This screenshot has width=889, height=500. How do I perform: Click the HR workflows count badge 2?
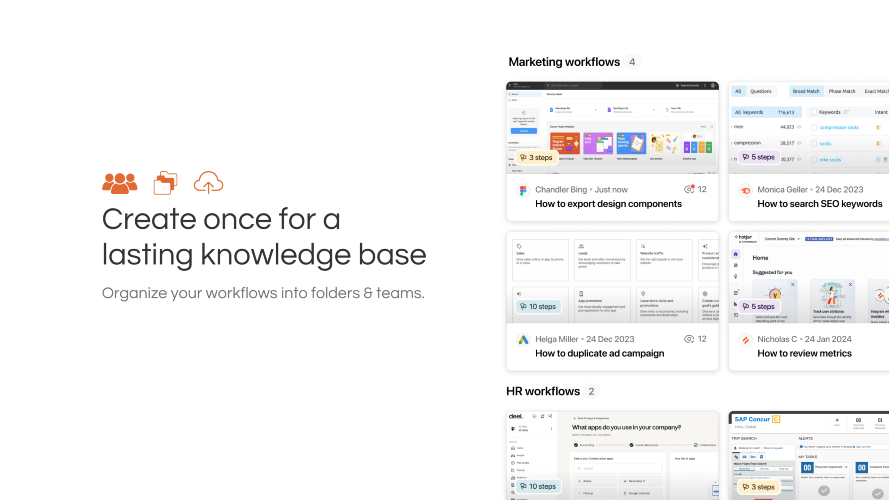click(x=591, y=392)
